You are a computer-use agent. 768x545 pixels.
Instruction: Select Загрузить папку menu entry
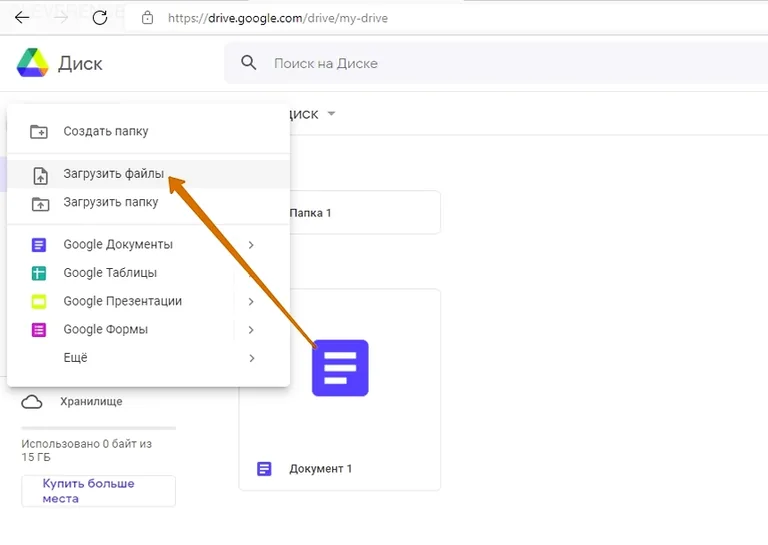coord(148,202)
